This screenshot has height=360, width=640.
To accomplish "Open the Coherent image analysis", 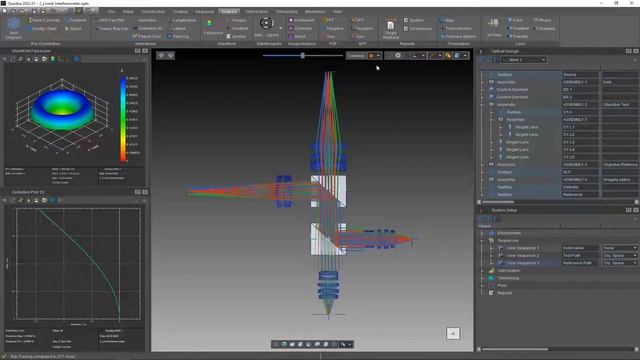I will click(x=300, y=29).
